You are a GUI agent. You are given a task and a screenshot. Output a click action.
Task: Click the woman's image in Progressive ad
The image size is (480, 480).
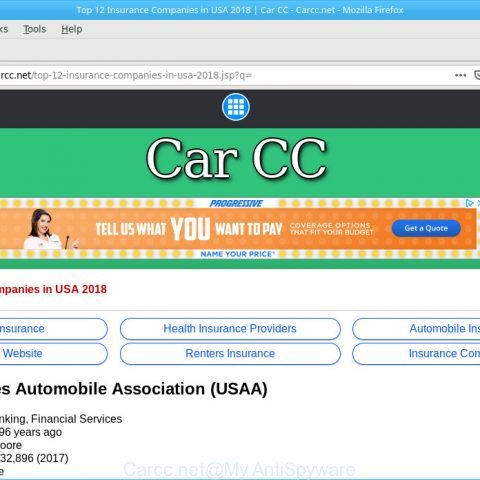click(50, 229)
